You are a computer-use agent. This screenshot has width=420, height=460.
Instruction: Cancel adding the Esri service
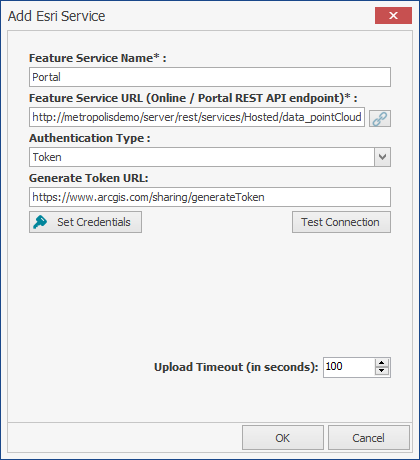(369, 438)
